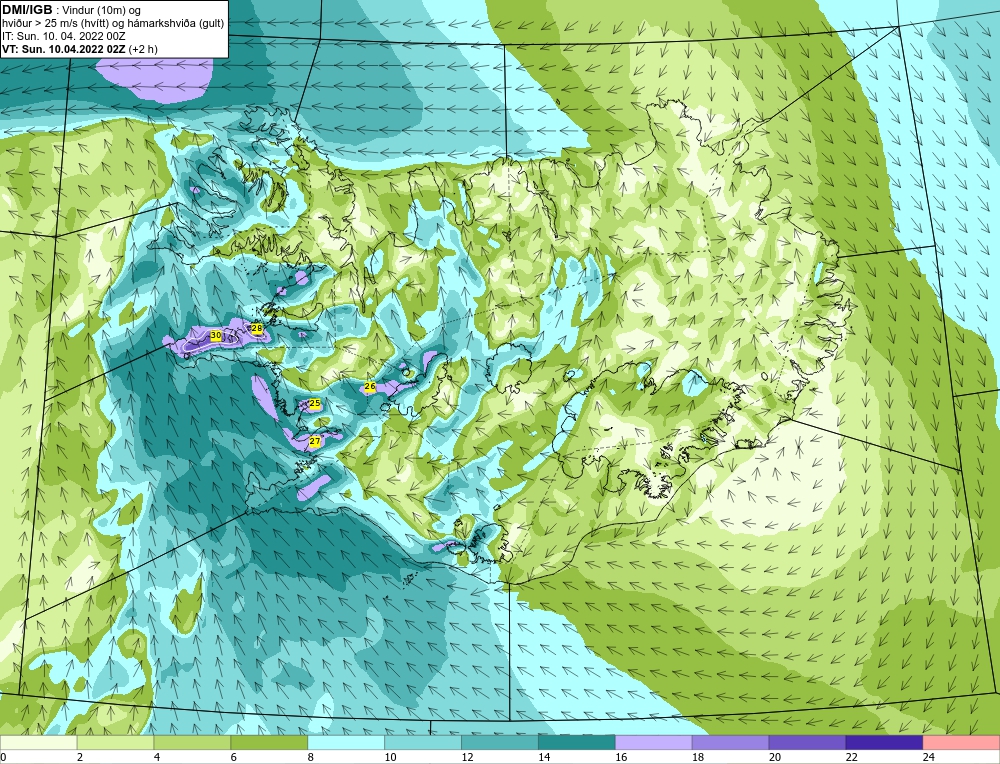Select the 2–4 m/s legend swatch

tap(115, 742)
